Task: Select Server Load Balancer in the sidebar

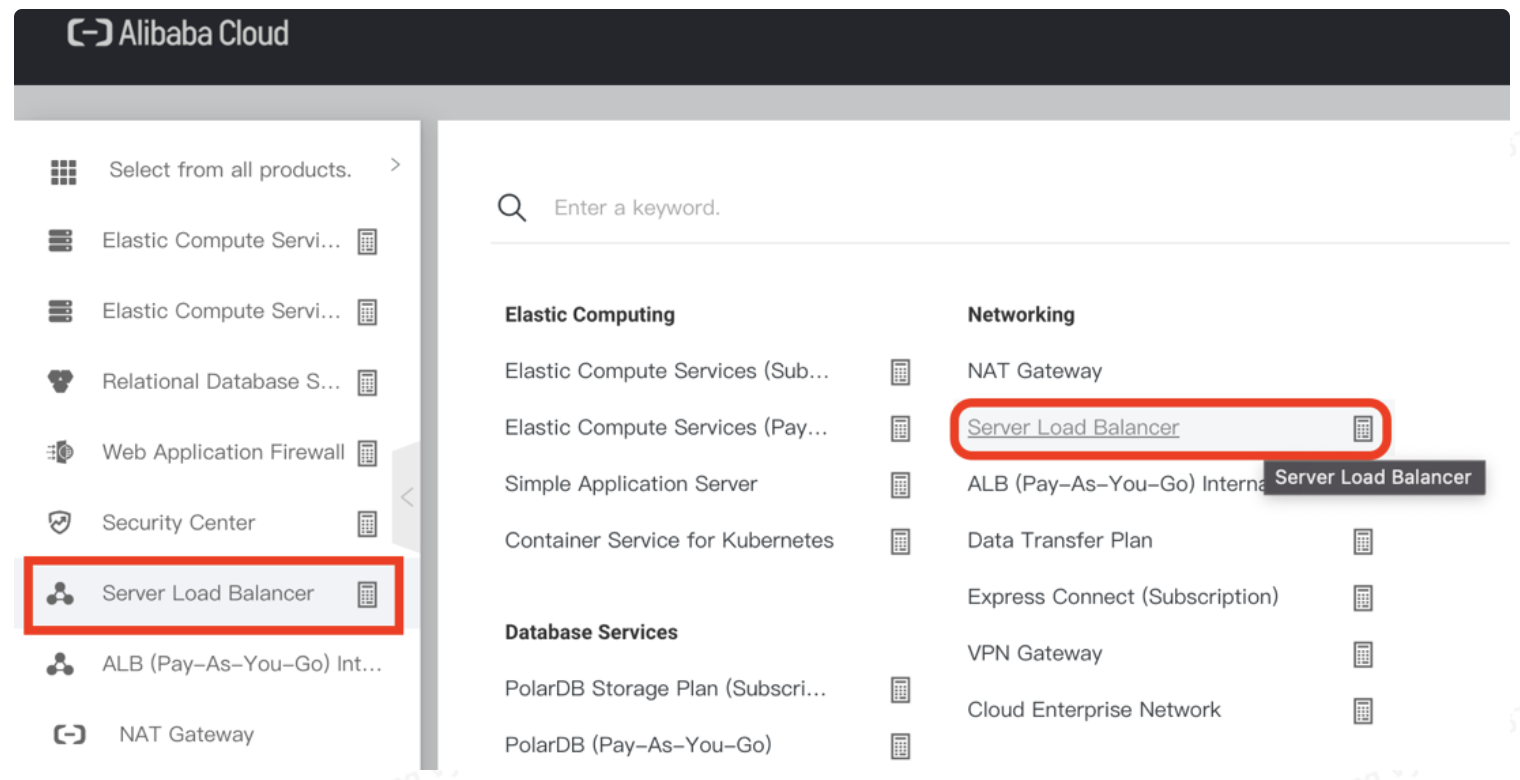Action: (x=208, y=594)
